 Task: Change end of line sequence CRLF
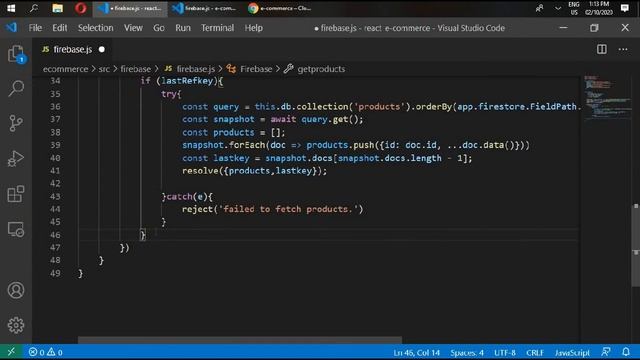tap(535, 352)
